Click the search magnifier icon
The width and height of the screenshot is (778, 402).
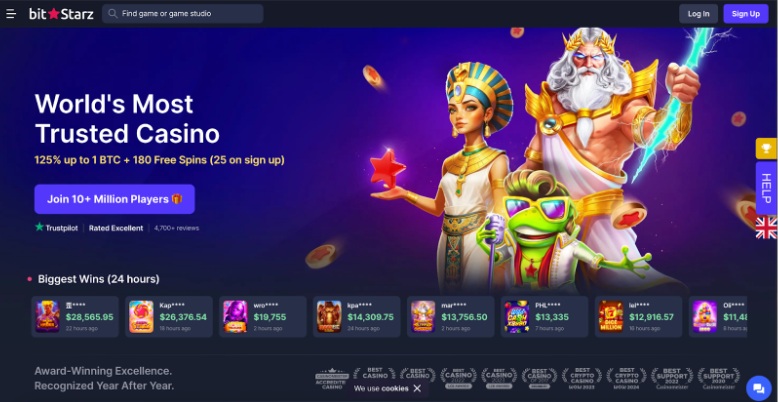point(113,14)
